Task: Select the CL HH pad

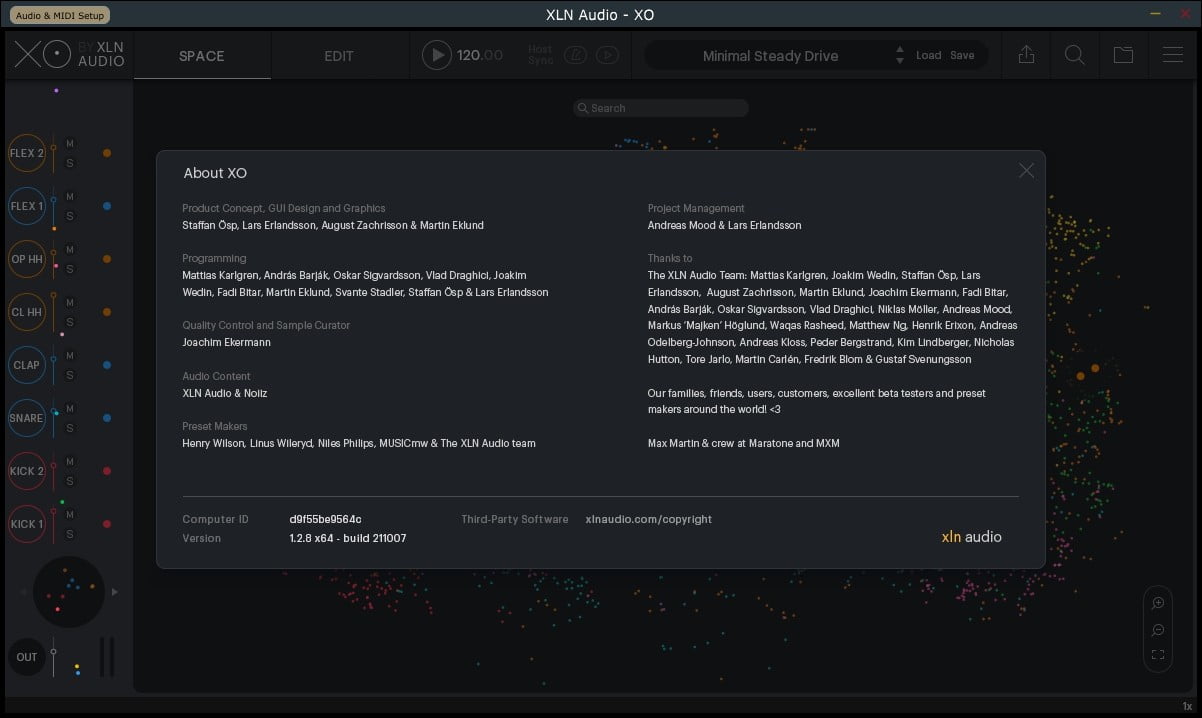Action: tap(27, 312)
